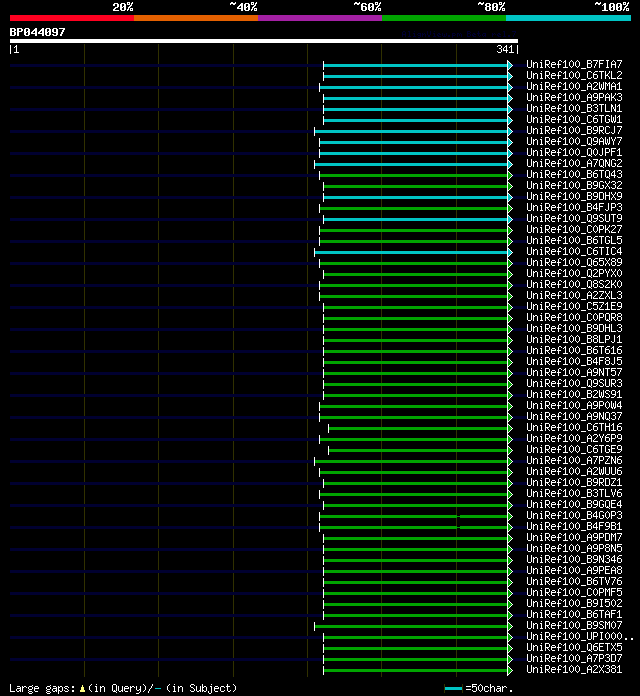This screenshot has width=640, height=696.
Task: Open hit UniRef100_C6TKL2
Action: (574, 75)
